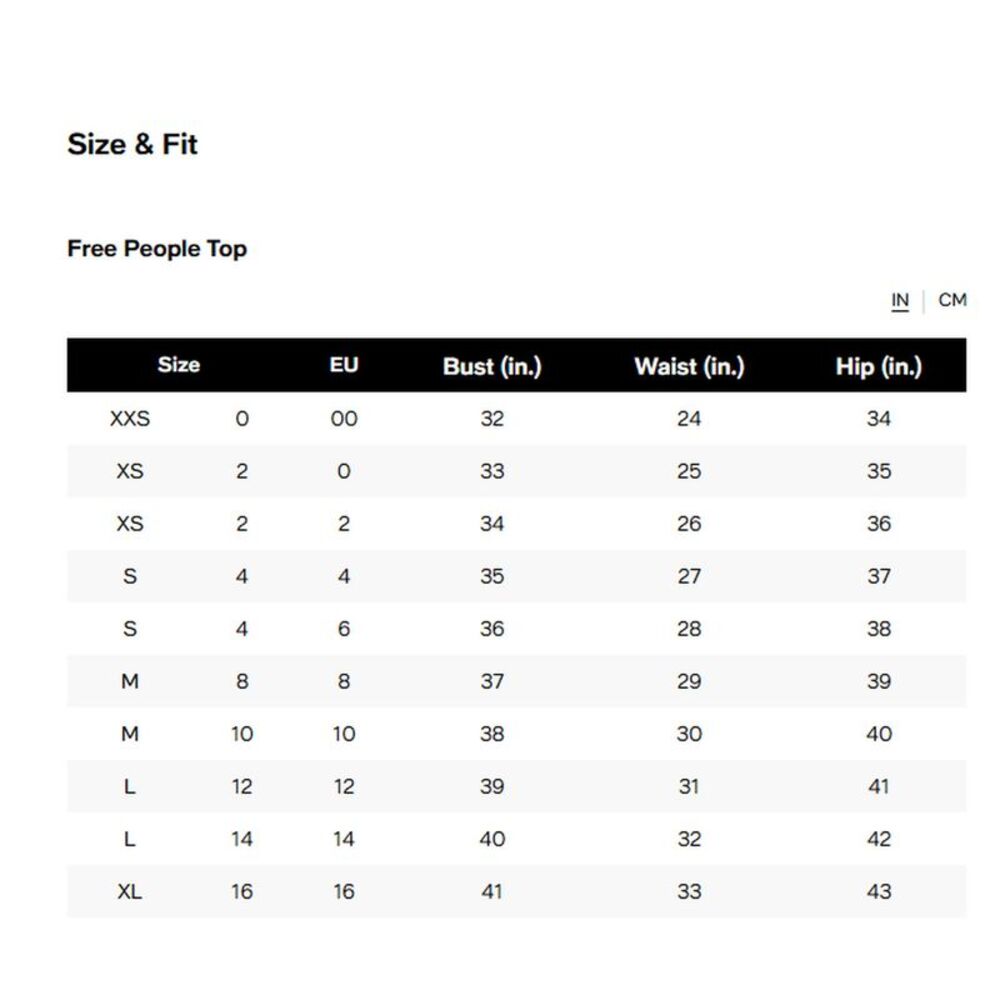Click bust value 37 in table
Screen dimensions: 1000x1000
492,681
